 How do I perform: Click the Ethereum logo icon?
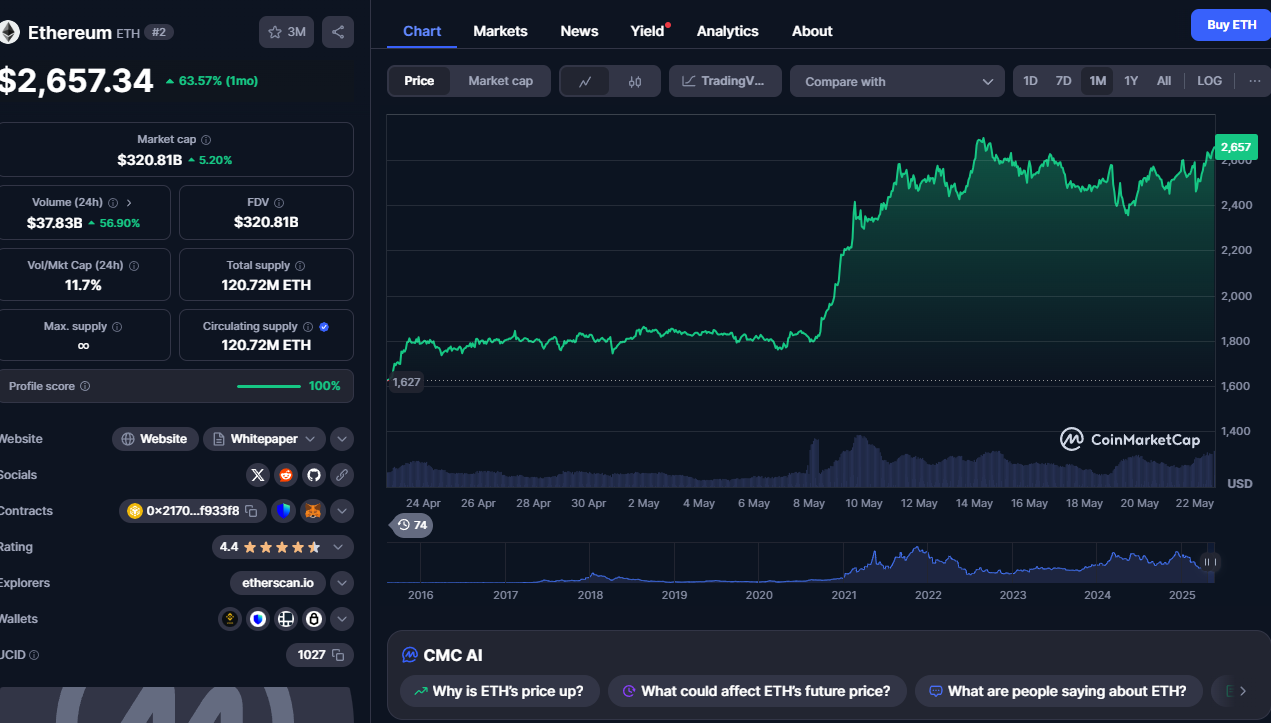(9, 32)
